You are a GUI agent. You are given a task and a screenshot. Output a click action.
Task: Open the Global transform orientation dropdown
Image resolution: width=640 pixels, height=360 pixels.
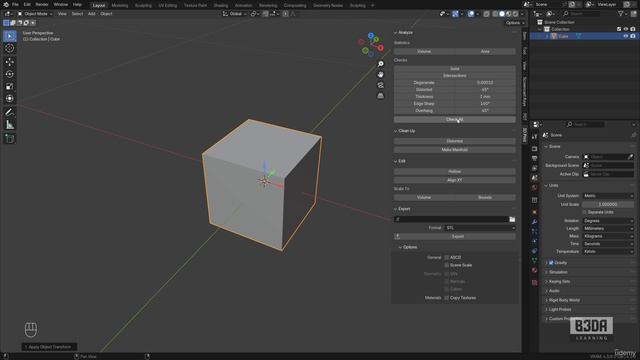click(x=235, y=13)
